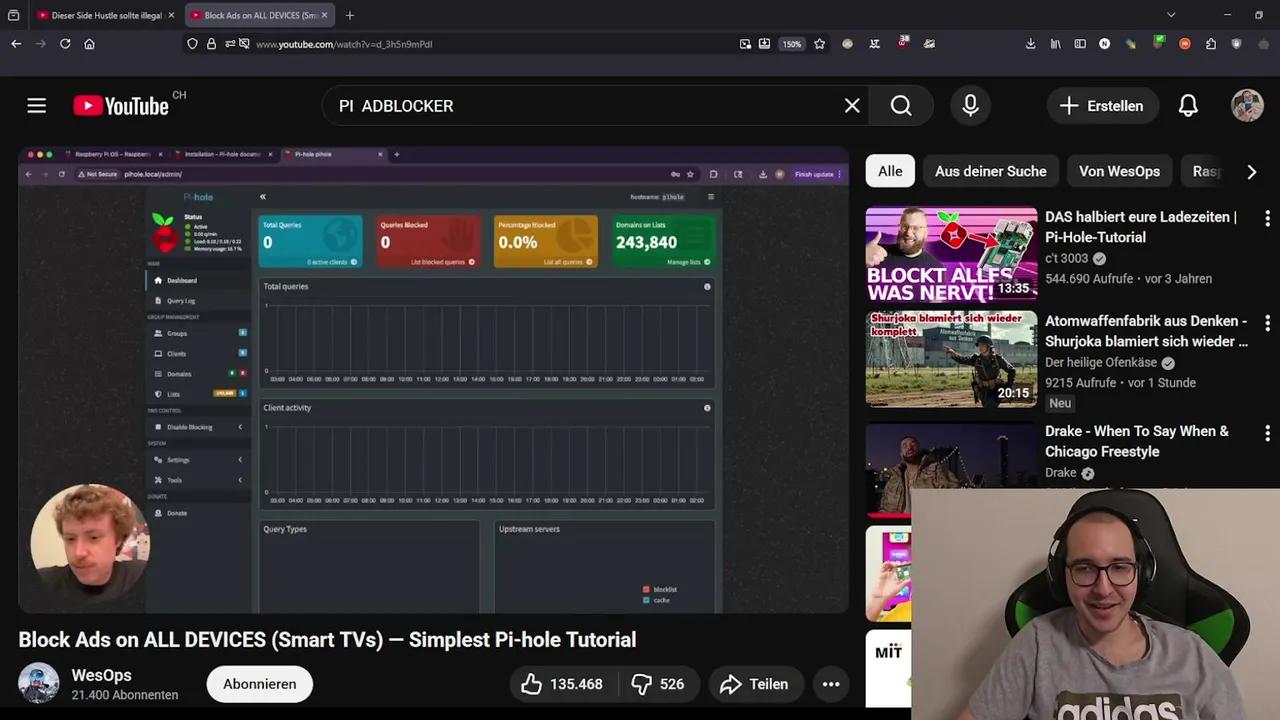Click the Neu badge on Atomwaffenfabrik video
1280x720 pixels.
tap(1060, 403)
